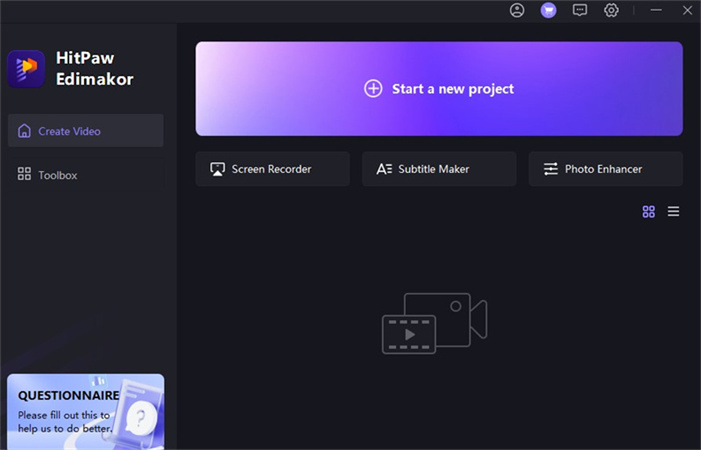
Task: Open the shopping cart purchase icon
Action: 549,10
